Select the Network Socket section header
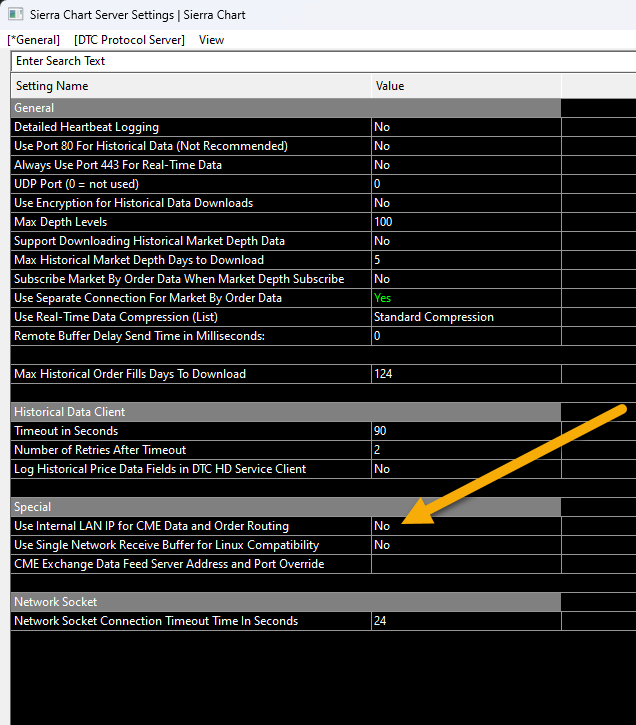 (286, 602)
